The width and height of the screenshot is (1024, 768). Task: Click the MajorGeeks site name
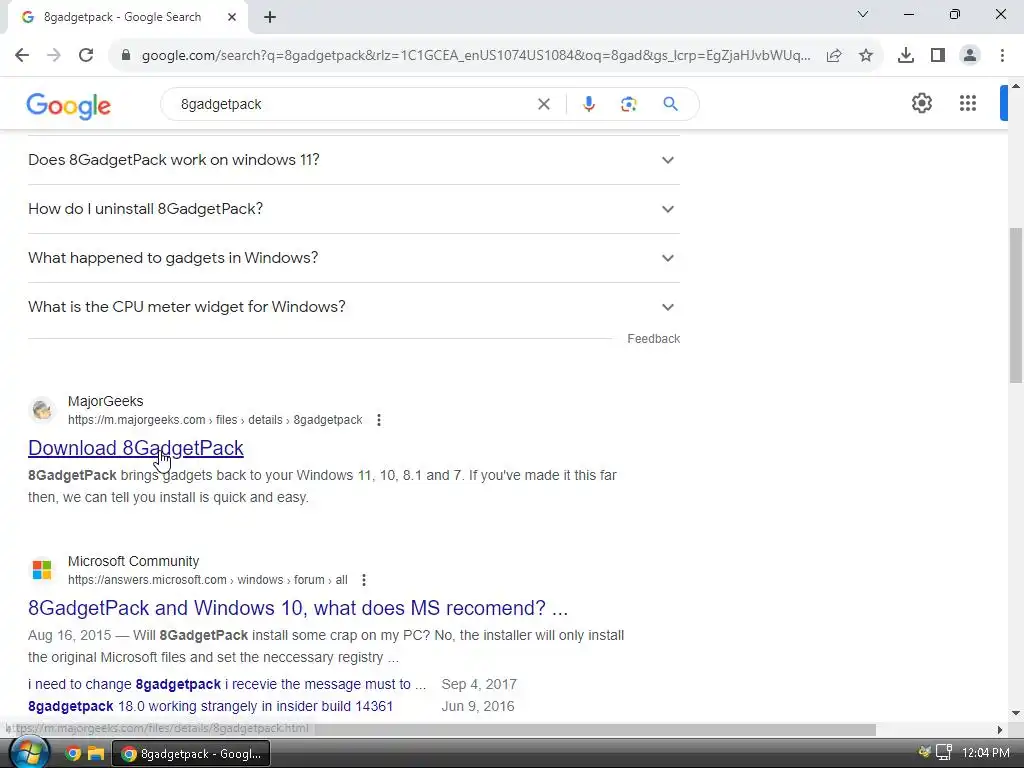click(105, 401)
